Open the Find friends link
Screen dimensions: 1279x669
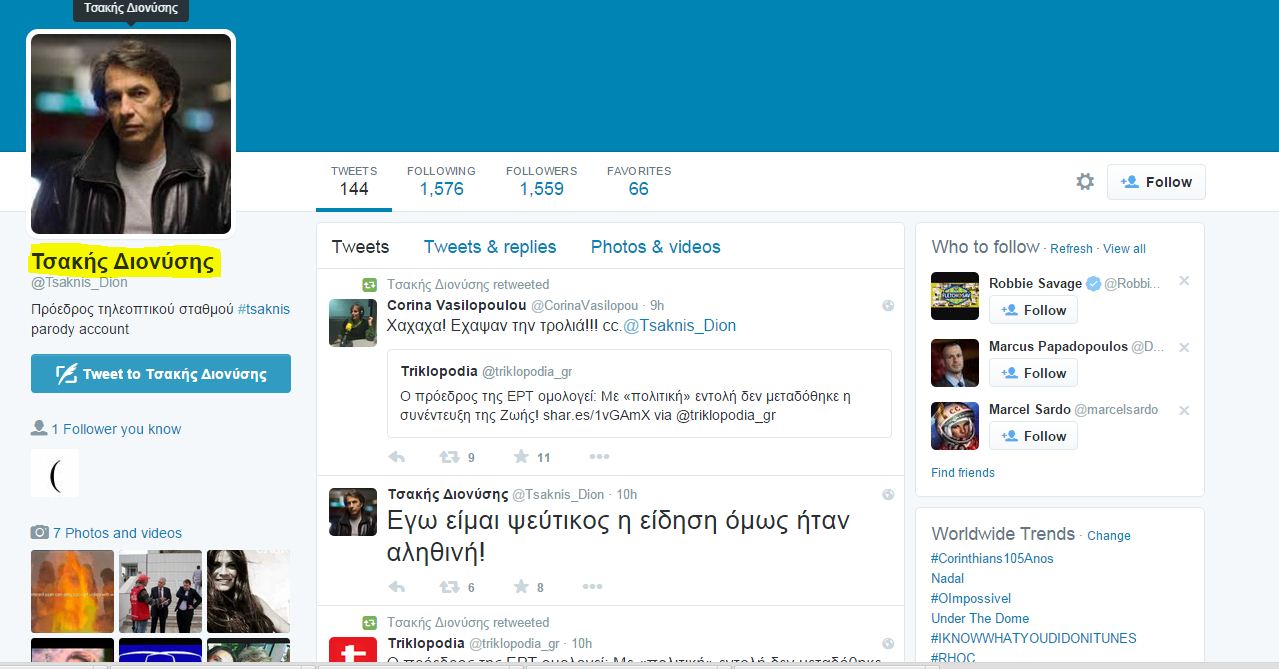tap(963, 473)
